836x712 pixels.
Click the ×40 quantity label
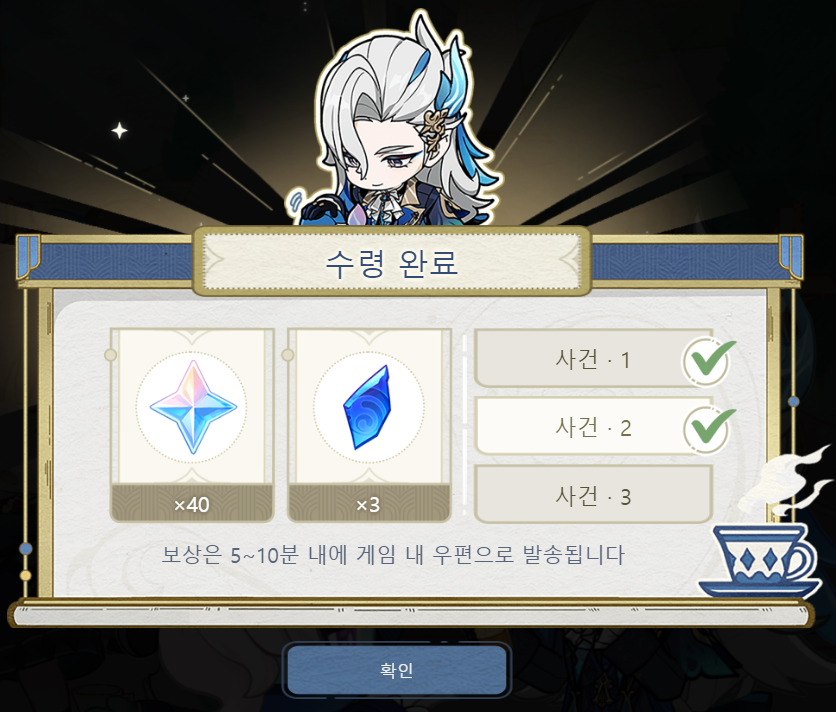192,505
